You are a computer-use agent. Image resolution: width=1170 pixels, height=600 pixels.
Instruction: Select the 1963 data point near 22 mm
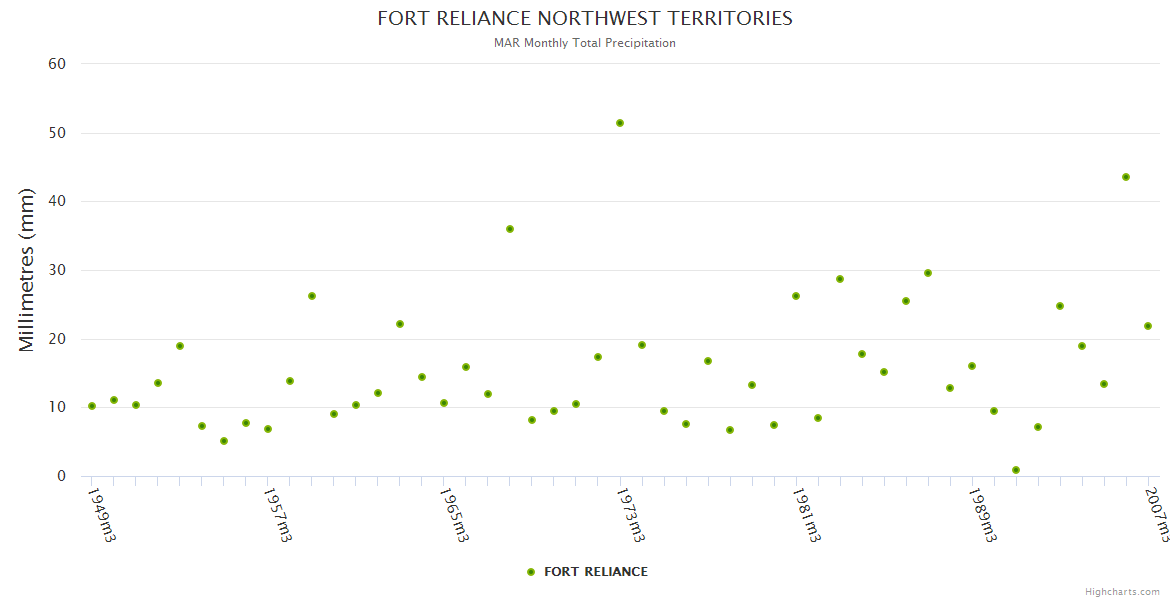400,324
